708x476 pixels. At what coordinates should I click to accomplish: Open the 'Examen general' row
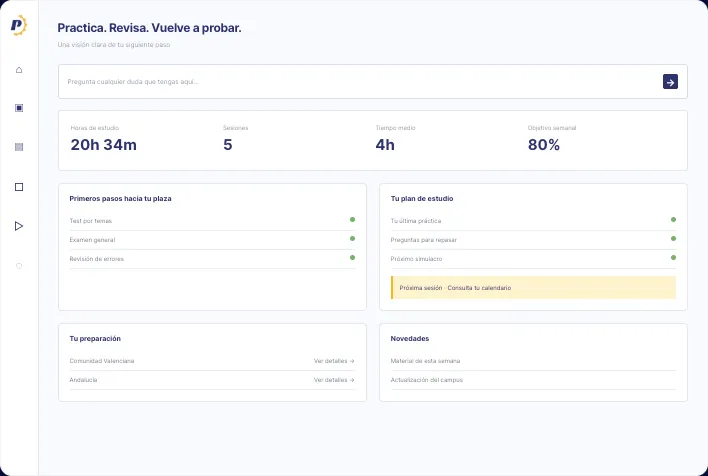click(212, 240)
